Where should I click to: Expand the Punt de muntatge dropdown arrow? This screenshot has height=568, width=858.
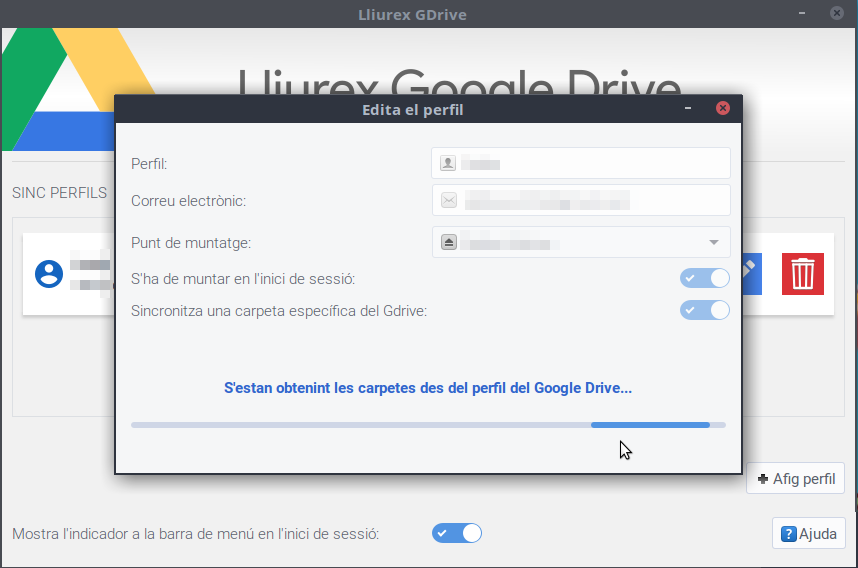pos(713,242)
